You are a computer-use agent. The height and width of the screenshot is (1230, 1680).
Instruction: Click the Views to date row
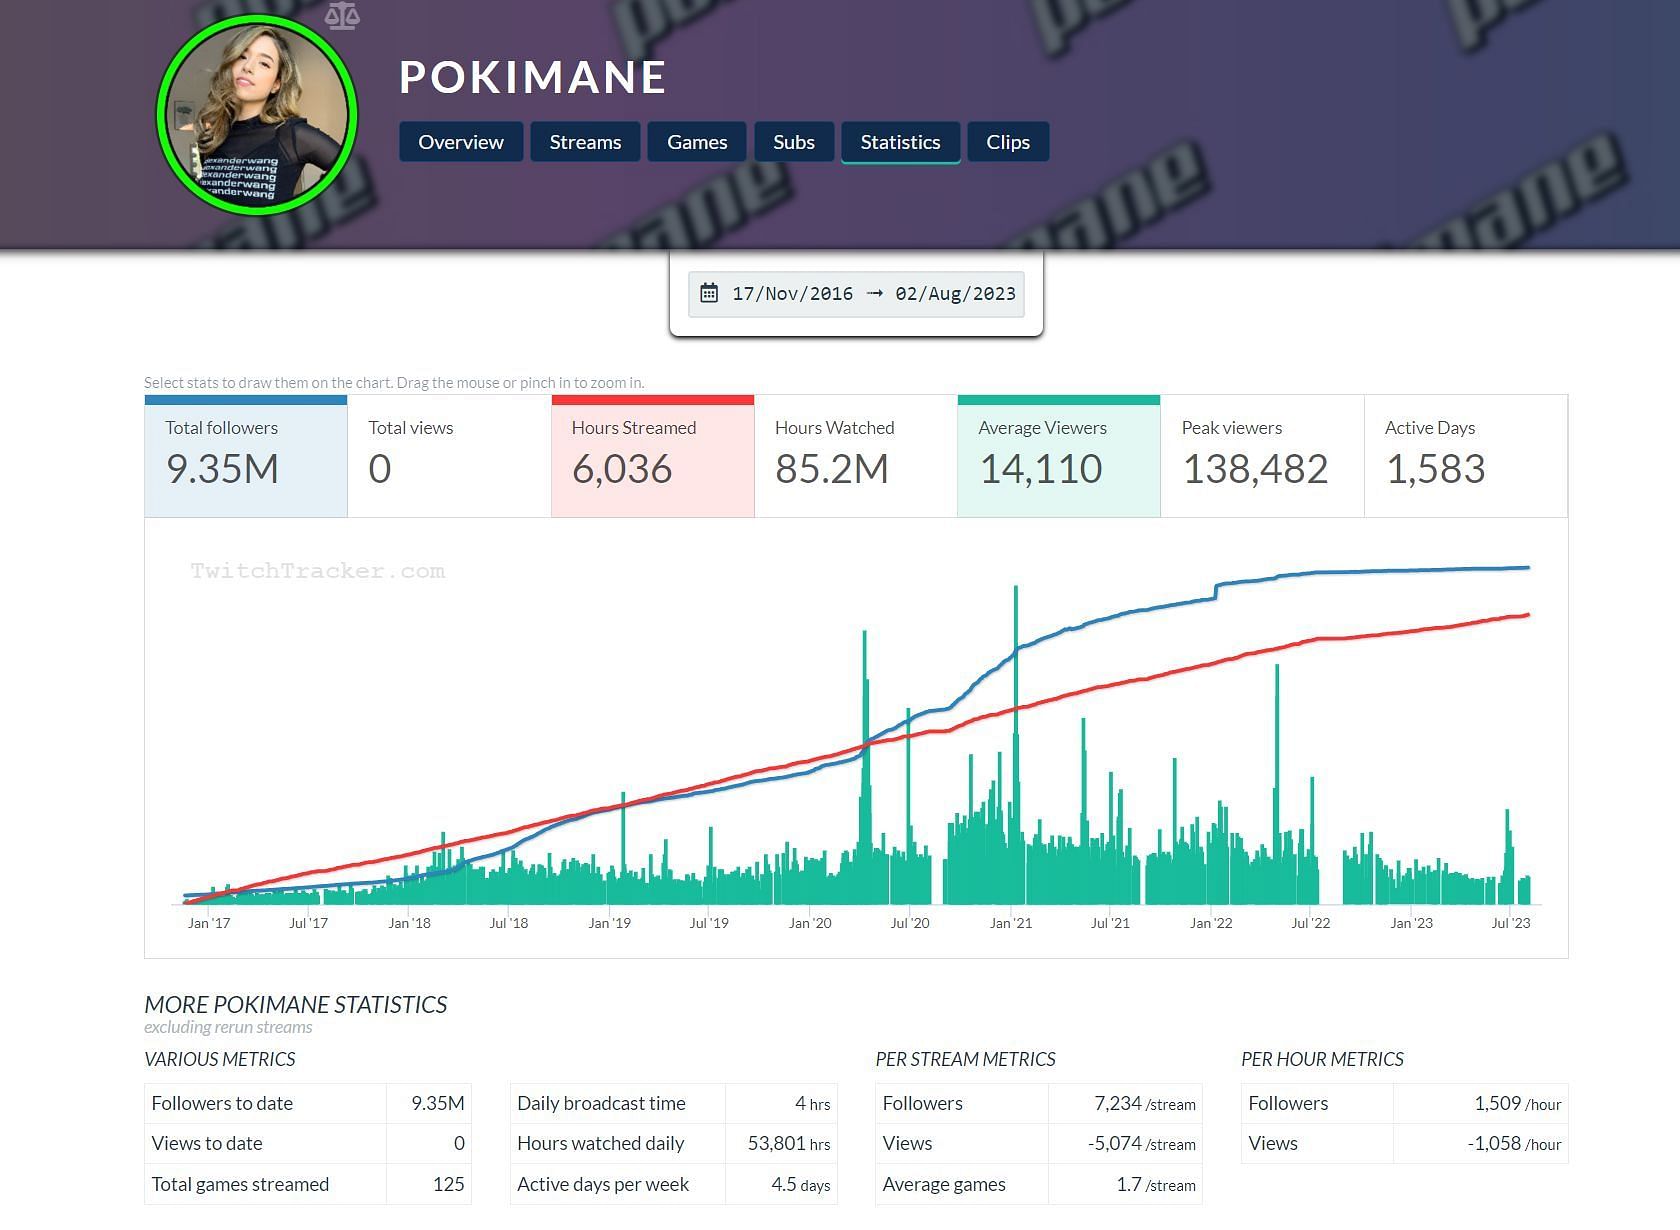308,1143
